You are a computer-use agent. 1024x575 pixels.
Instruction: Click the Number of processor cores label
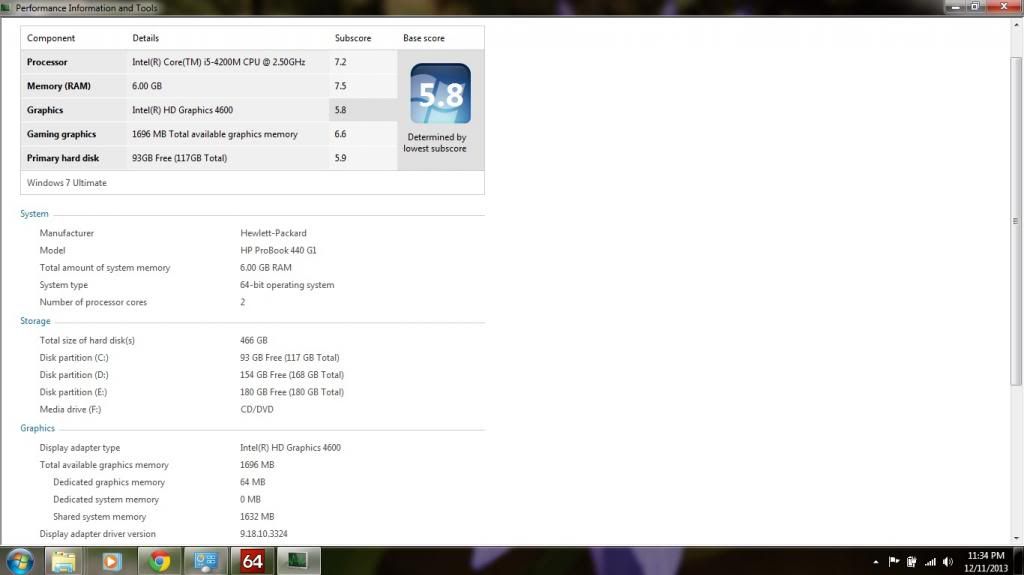[93, 302]
